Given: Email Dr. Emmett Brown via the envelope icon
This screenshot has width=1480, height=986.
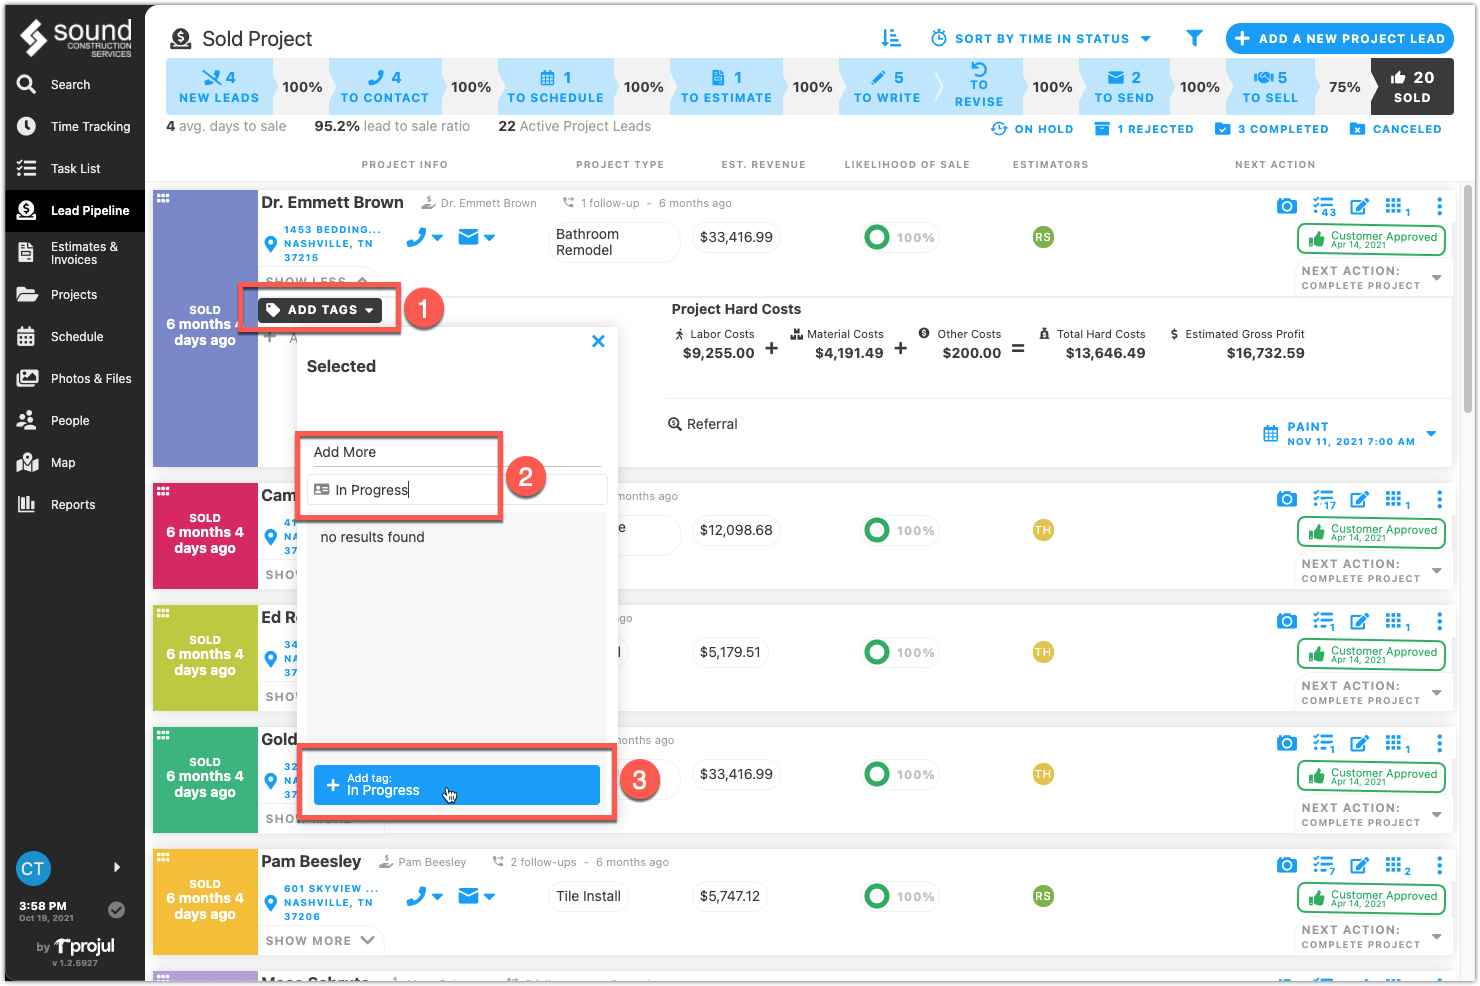Looking at the screenshot, I should pos(470,237).
